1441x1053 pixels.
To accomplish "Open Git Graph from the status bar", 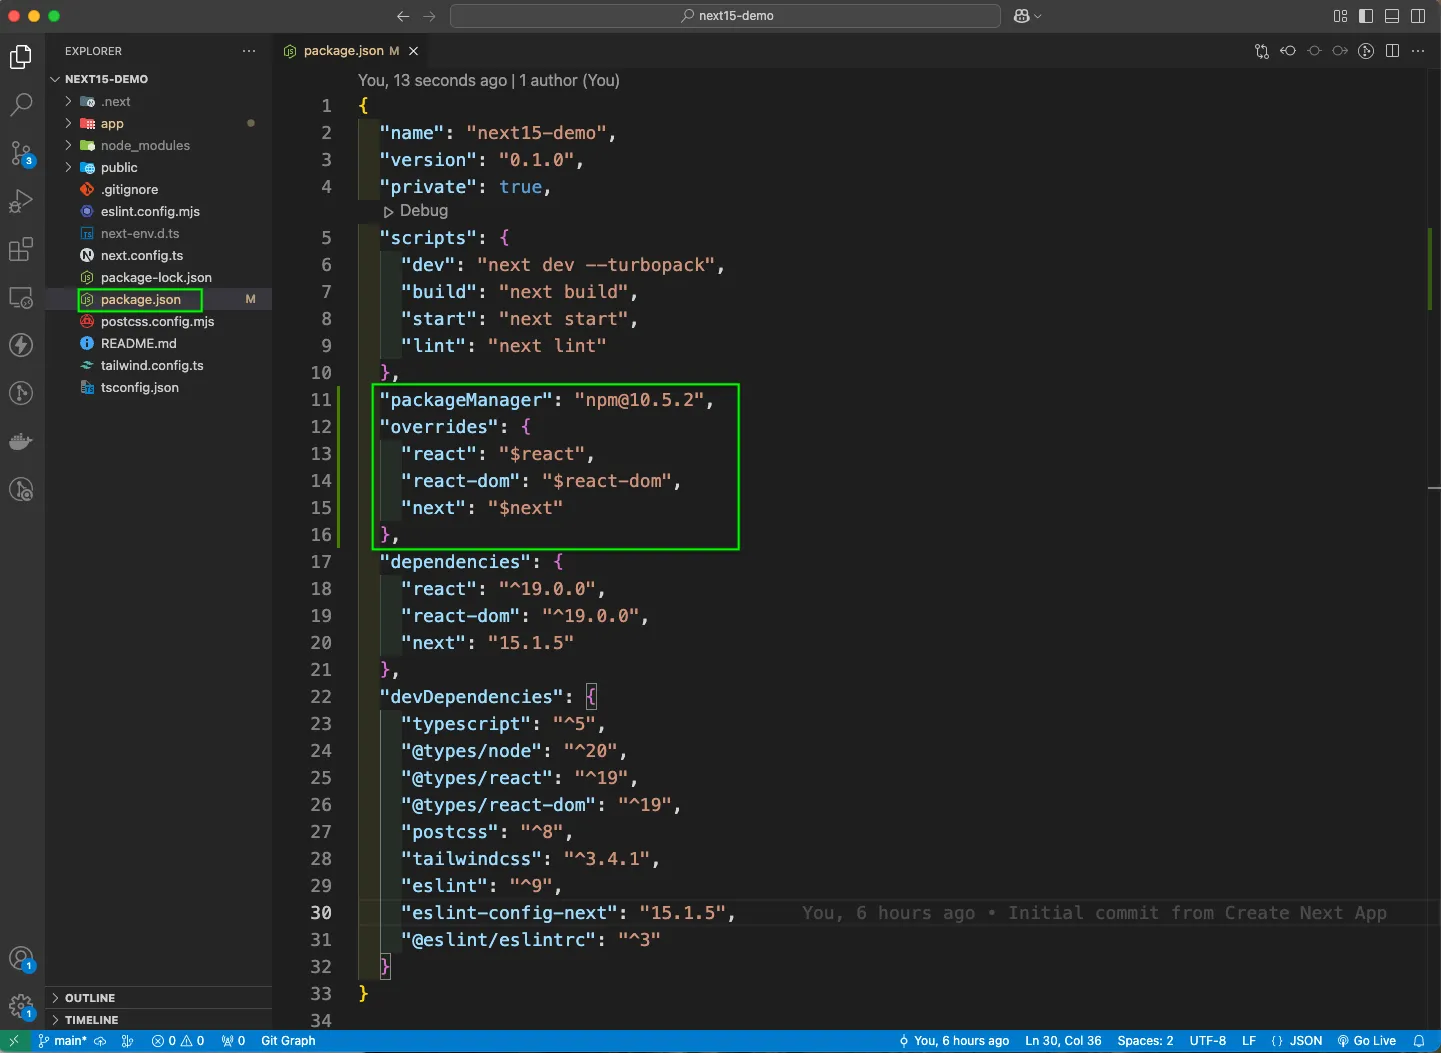I will click(x=288, y=1041).
